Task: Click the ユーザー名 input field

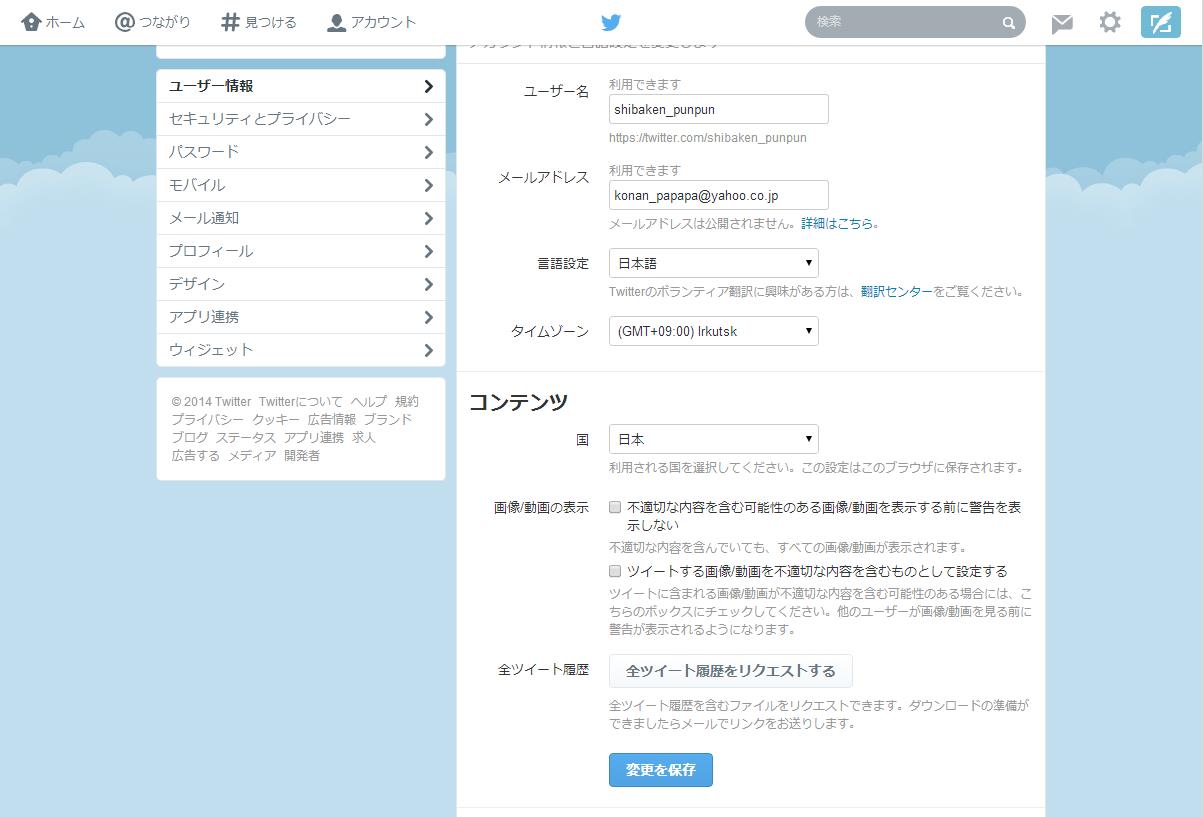Action: 718,109
